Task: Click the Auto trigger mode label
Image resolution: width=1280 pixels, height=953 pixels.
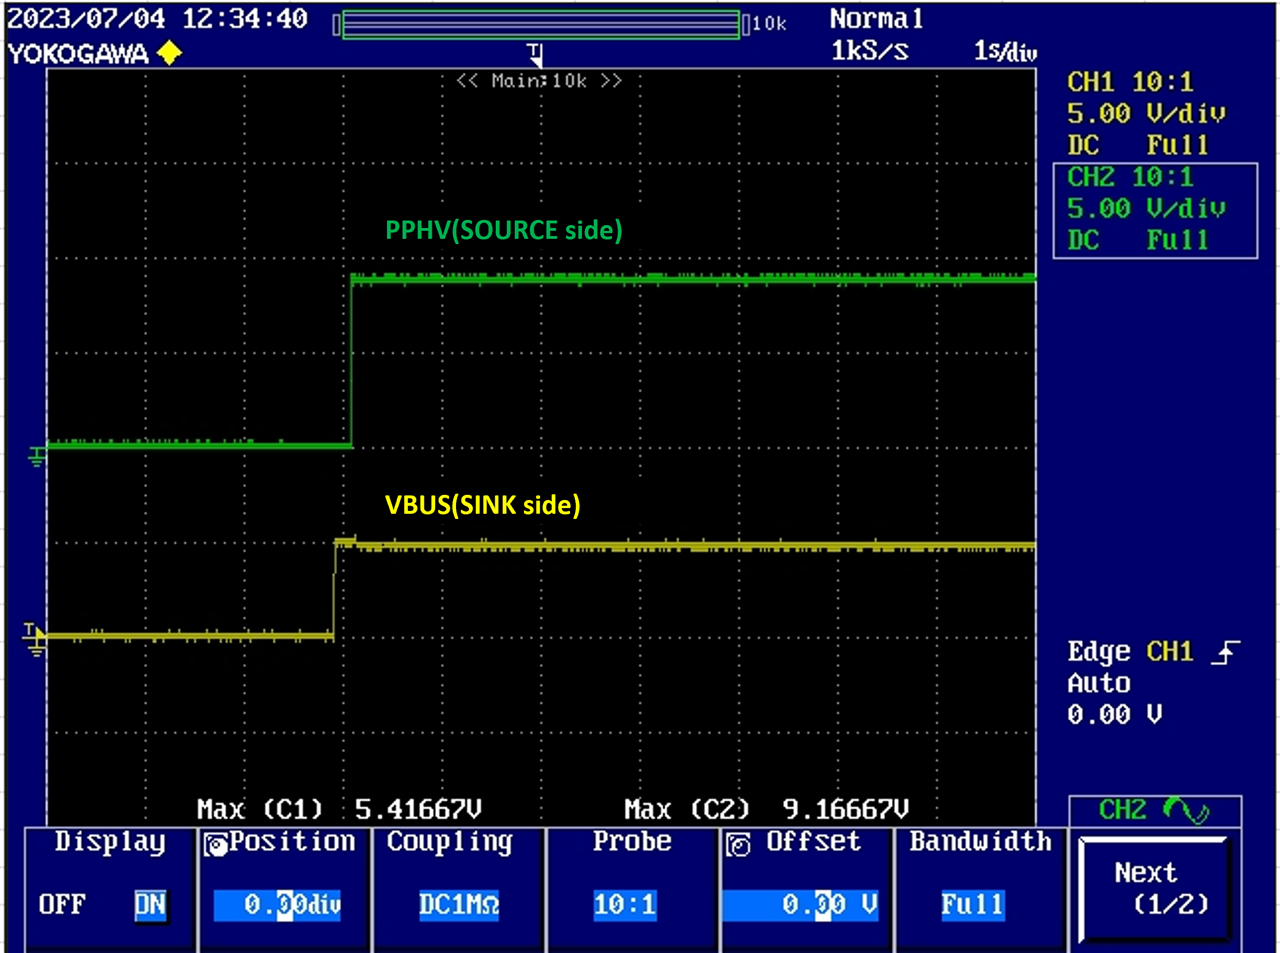Action: pyautogui.click(x=1099, y=684)
